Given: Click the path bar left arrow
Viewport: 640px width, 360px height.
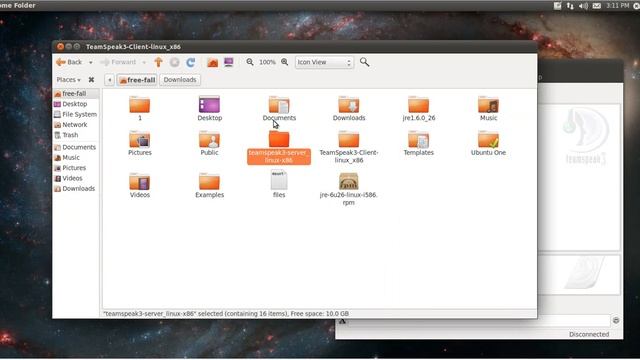Looking at the screenshot, I should click(x=109, y=80).
